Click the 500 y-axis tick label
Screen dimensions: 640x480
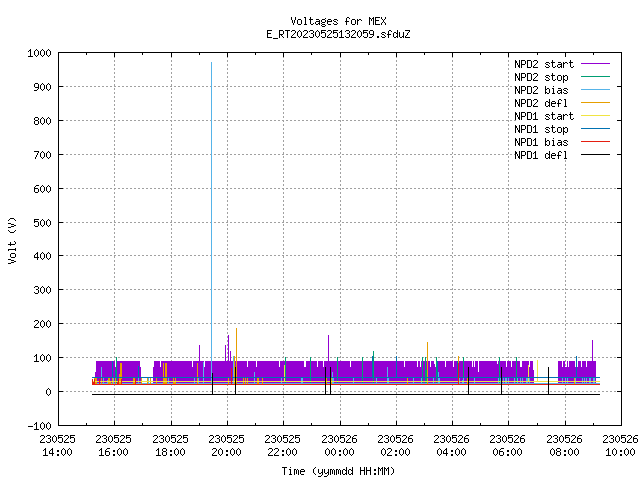point(42,223)
